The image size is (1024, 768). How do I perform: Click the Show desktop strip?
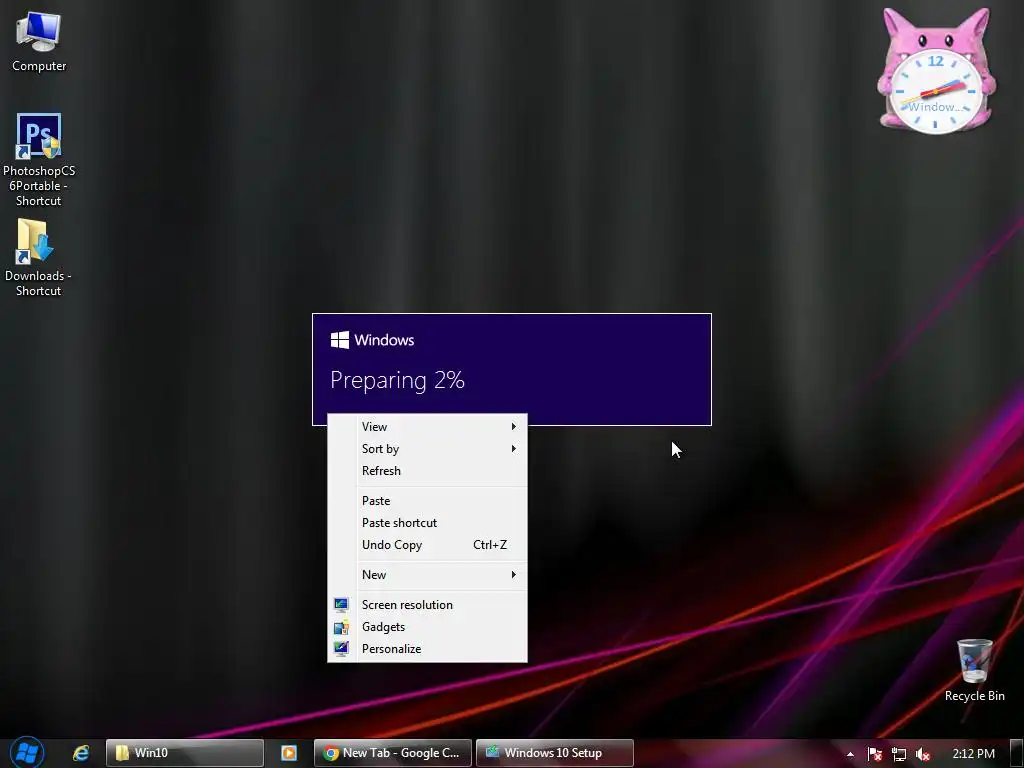click(x=1017, y=753)
